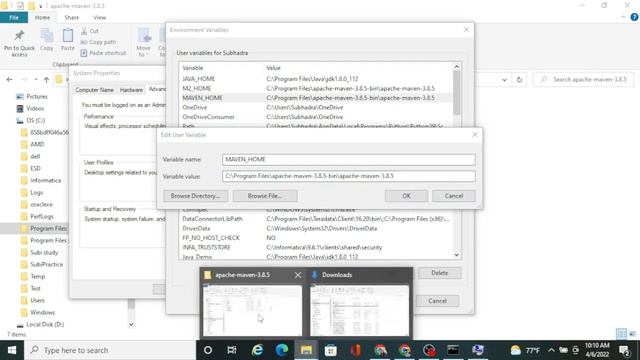Open Internet Explorer from taskbar
This screenshot has height=360, width=640.
pyautogui.click(x=257, y=350)
